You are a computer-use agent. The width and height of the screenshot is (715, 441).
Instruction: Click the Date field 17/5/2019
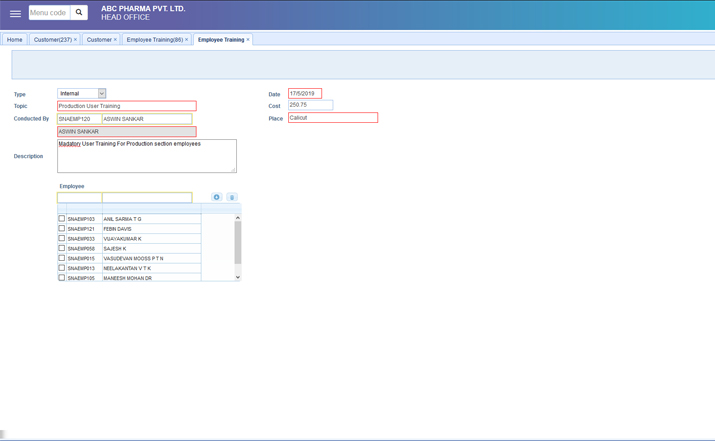click(x=305, y=93)
